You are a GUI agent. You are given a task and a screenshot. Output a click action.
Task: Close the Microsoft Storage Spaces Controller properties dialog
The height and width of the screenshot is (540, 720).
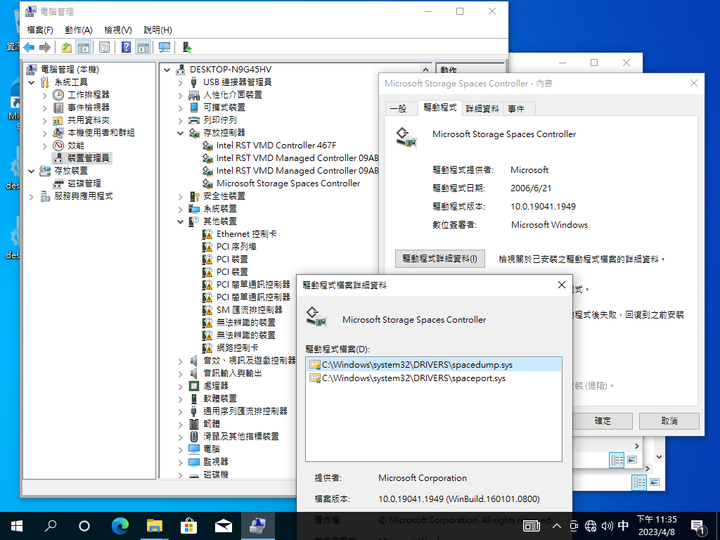(x=693, y=83)
